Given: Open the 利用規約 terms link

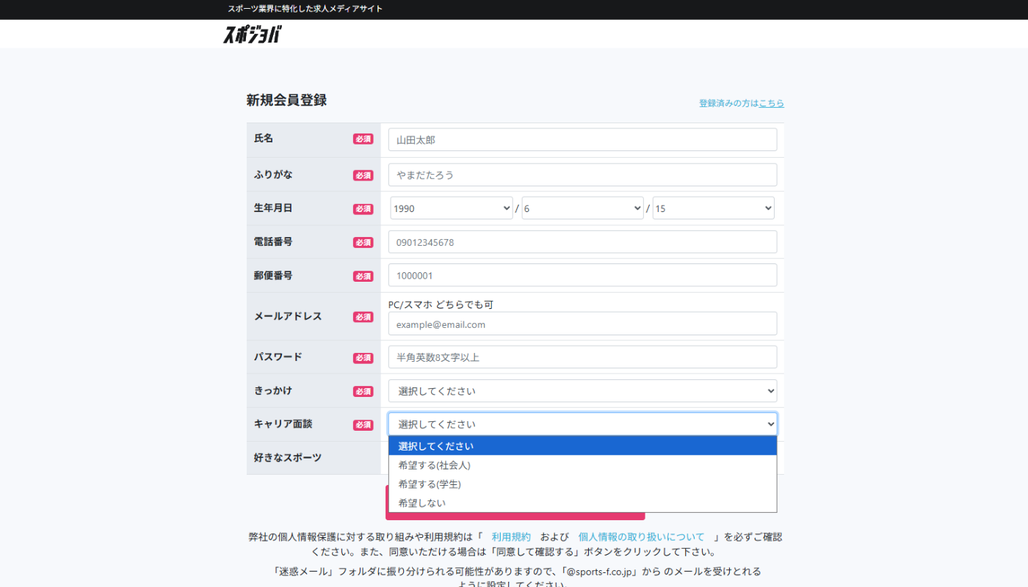Looking at the screenshot, I should tap(511, 537).
